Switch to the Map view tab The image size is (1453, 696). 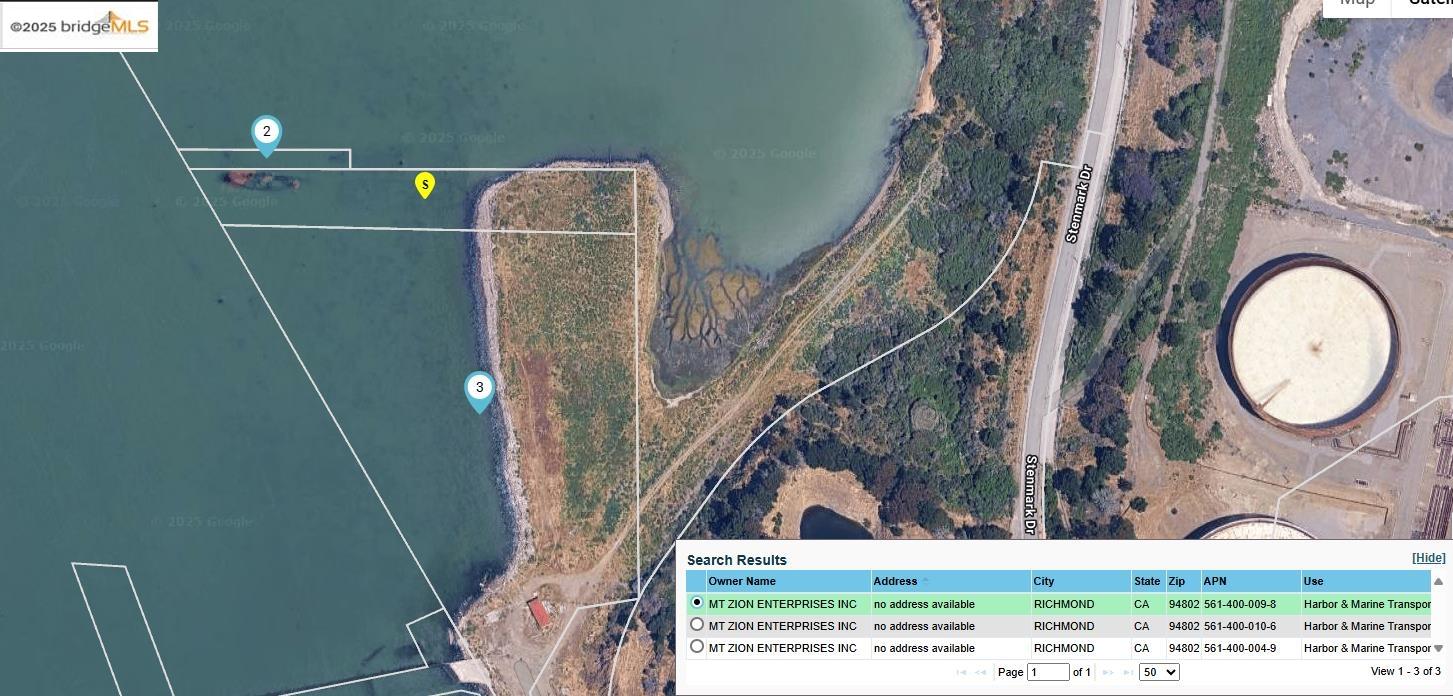pos(1357,4)
